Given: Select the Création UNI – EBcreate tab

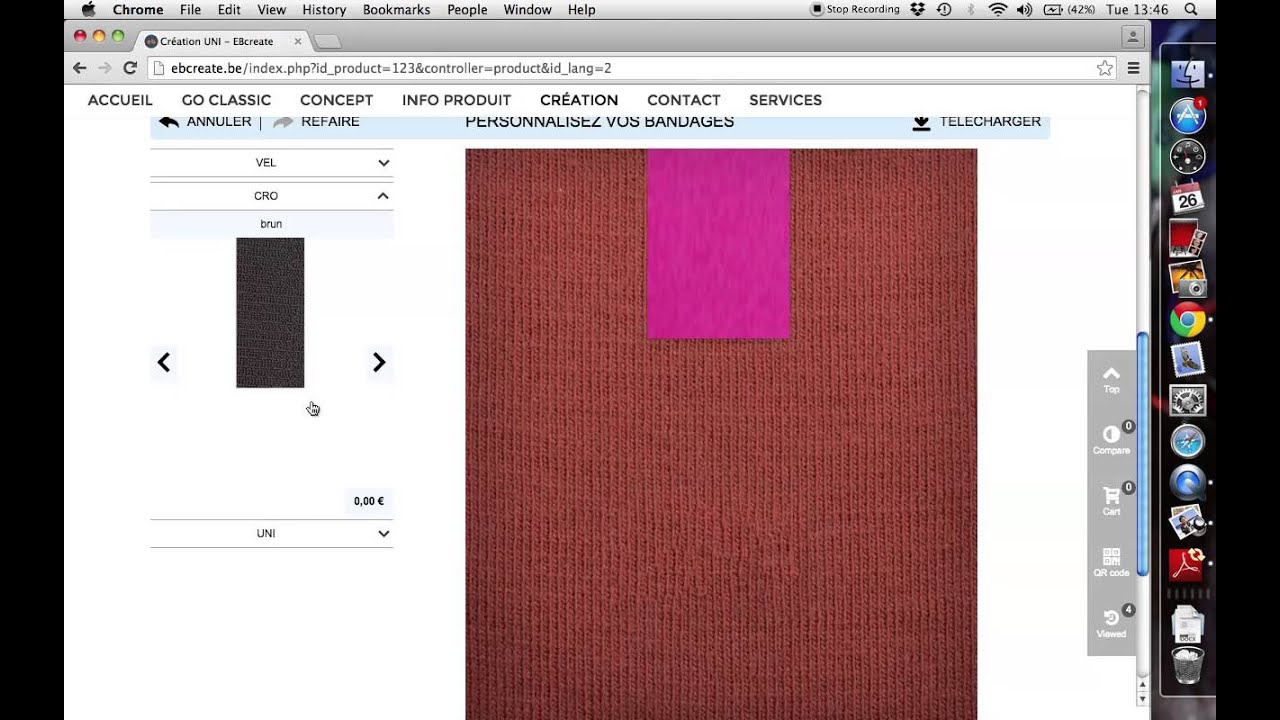Looking at the screenshot, I should (x=223, y=41).
